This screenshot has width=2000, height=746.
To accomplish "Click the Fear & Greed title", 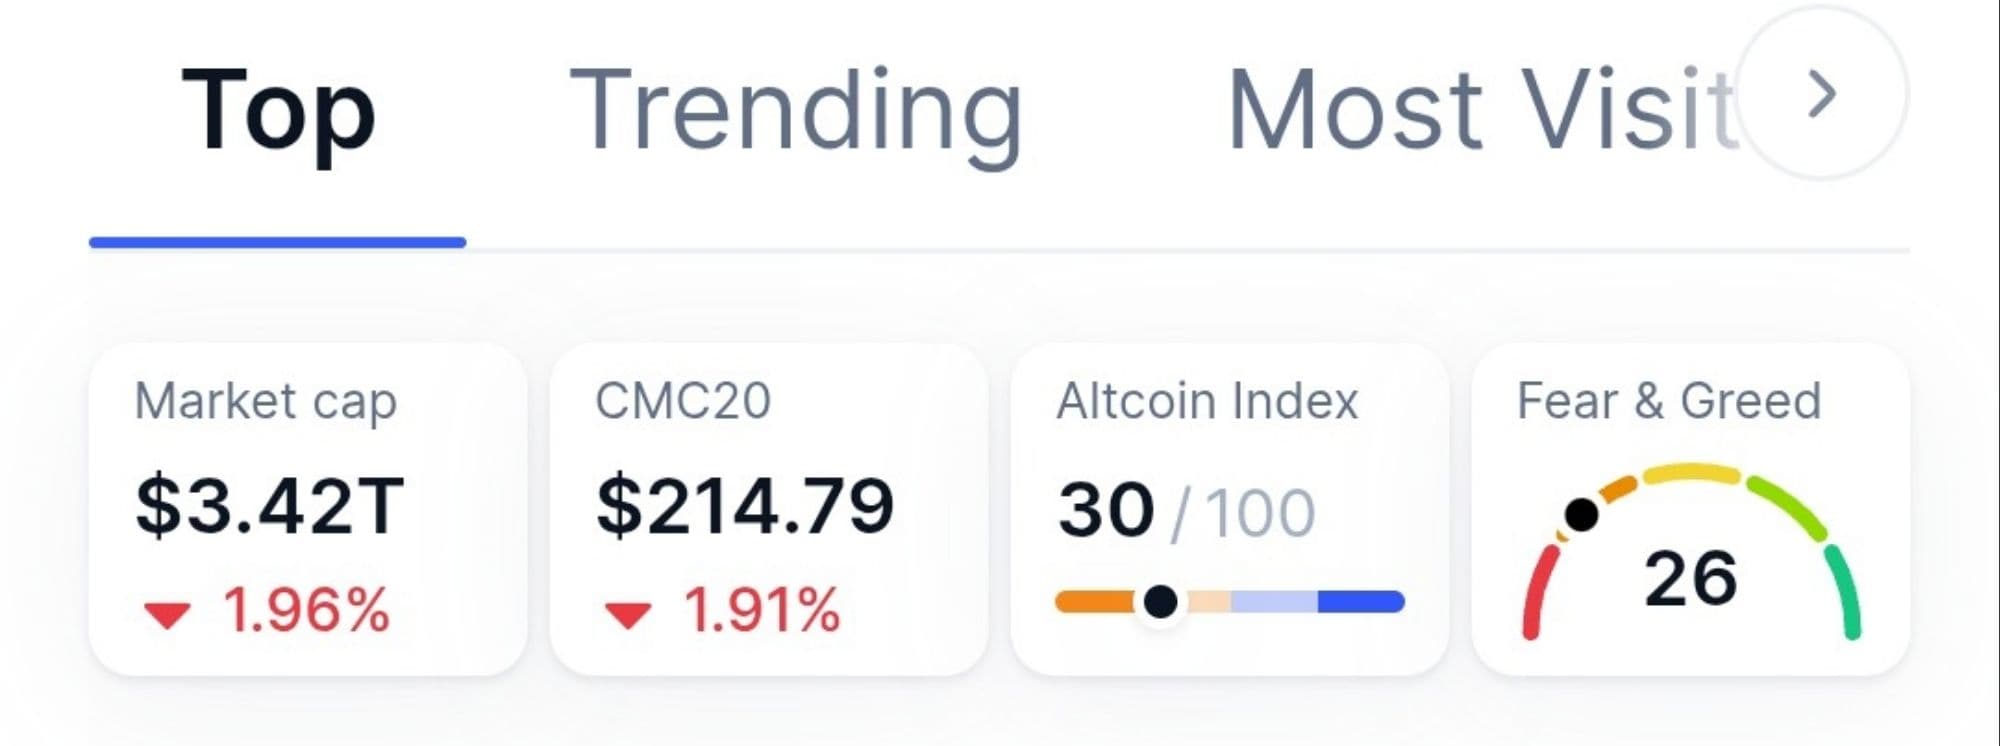I will coord(1669,402).
